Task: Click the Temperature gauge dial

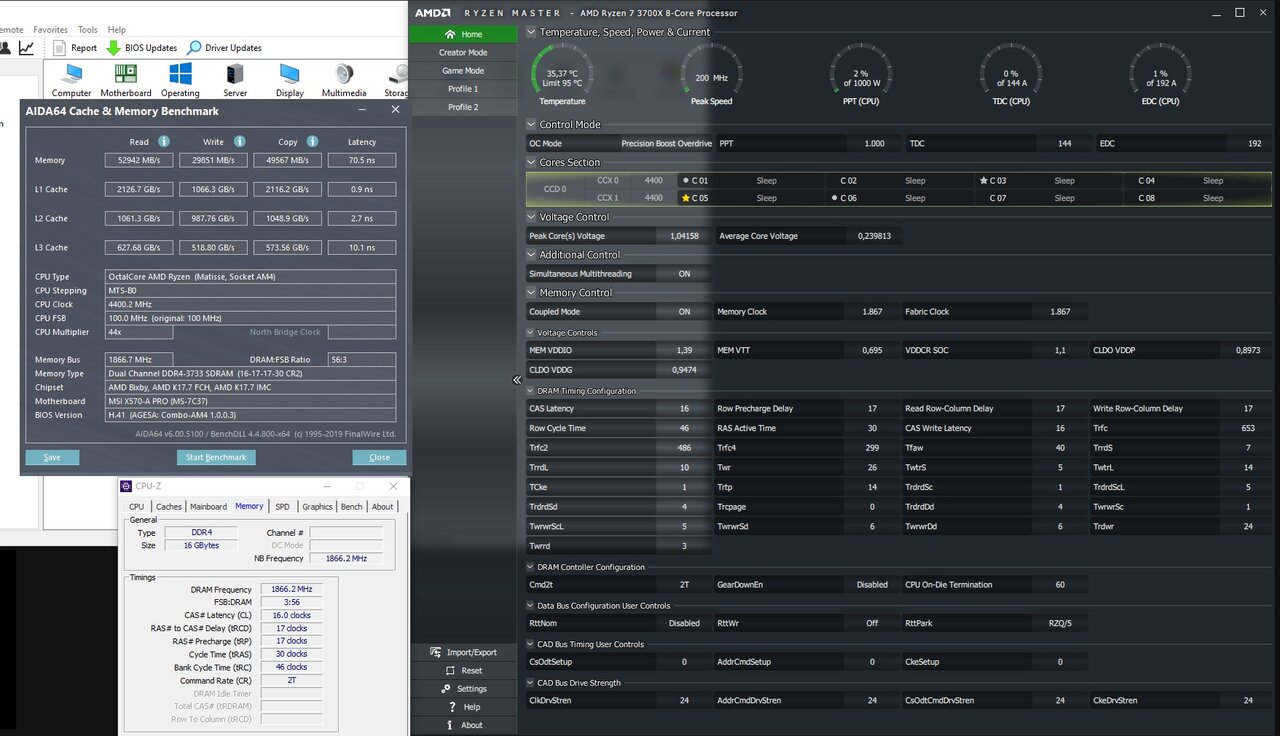Action: (562, 72)
